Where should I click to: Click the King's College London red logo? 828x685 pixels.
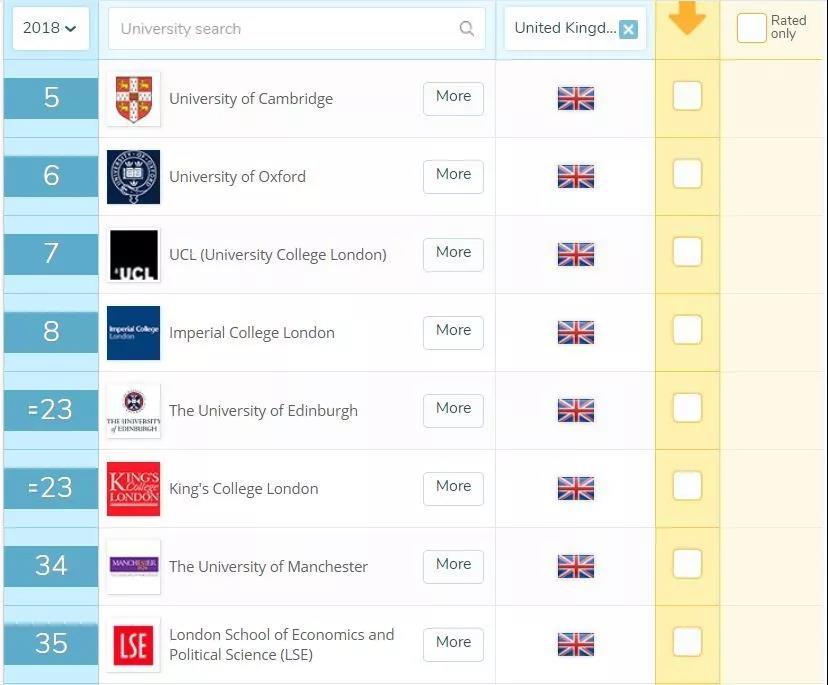coord(134,489)
